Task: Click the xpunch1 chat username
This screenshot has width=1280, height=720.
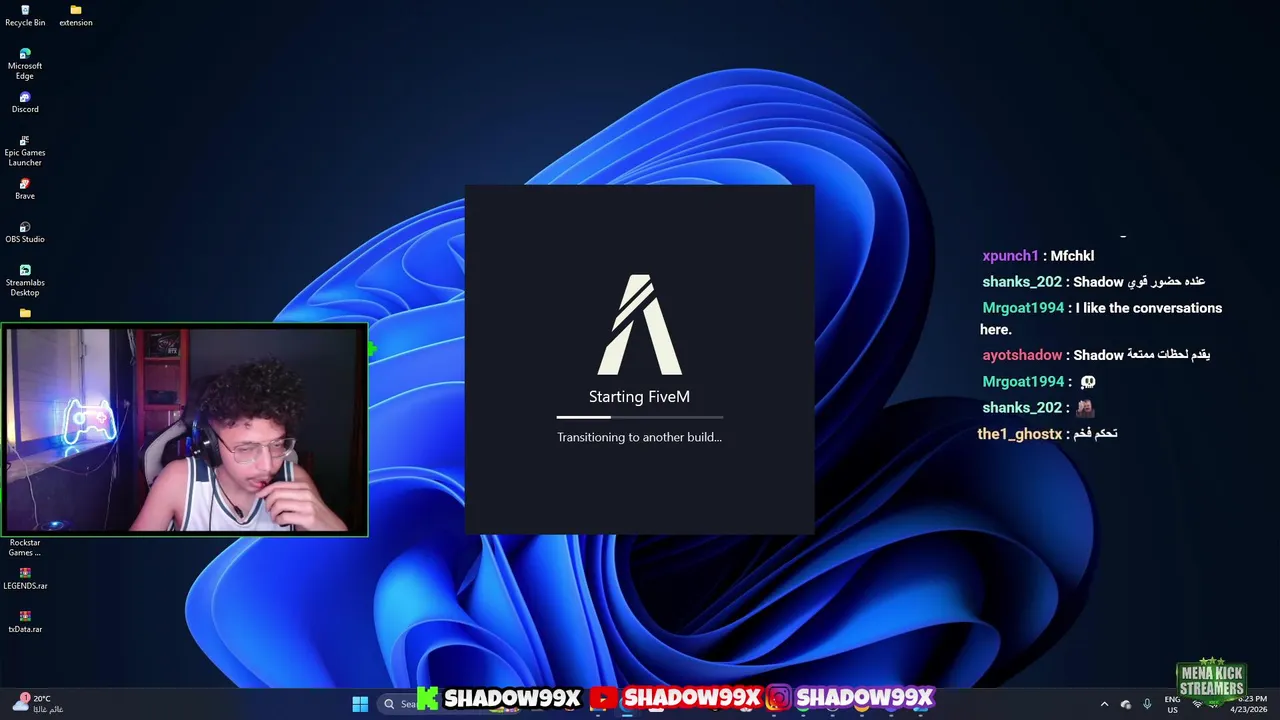Action: [x=1010, y=256]
